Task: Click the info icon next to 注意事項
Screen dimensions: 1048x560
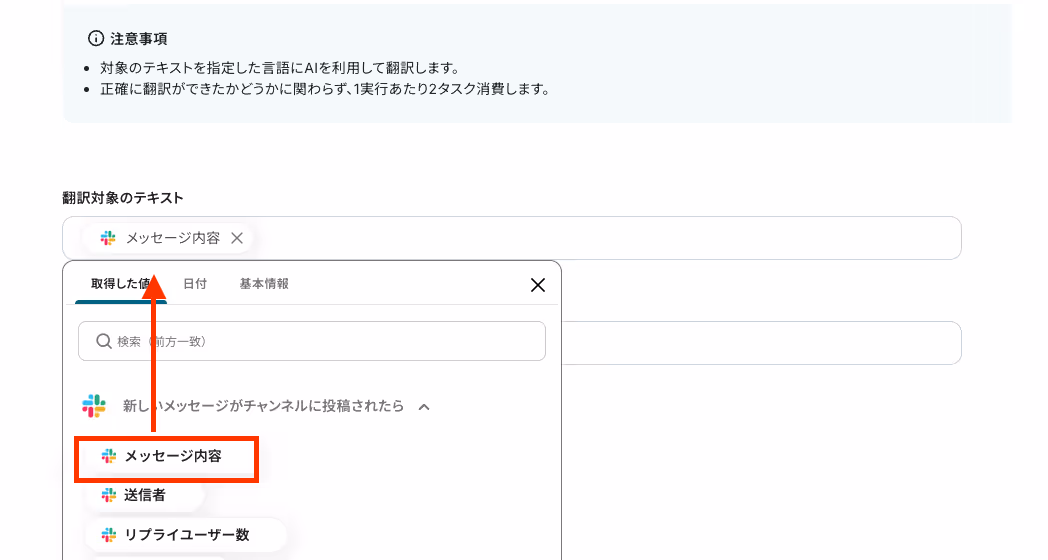Action: tap(96, 38)
